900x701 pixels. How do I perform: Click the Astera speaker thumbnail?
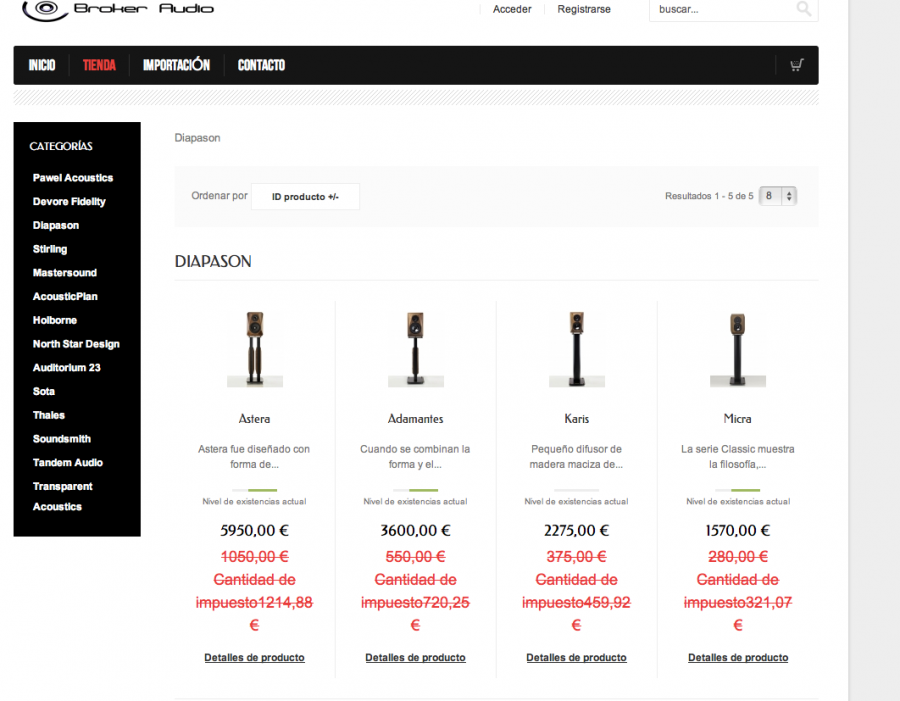(x=255, y=349)
